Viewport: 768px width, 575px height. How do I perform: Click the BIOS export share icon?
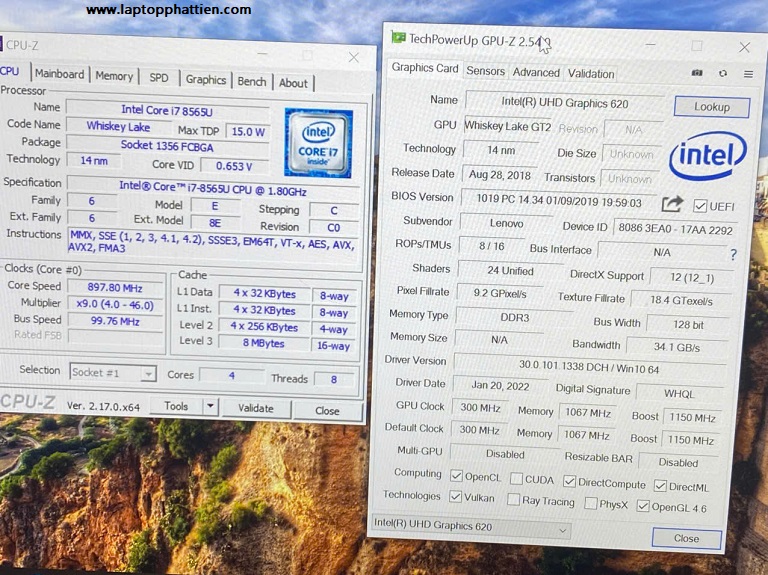coord(672,204)
